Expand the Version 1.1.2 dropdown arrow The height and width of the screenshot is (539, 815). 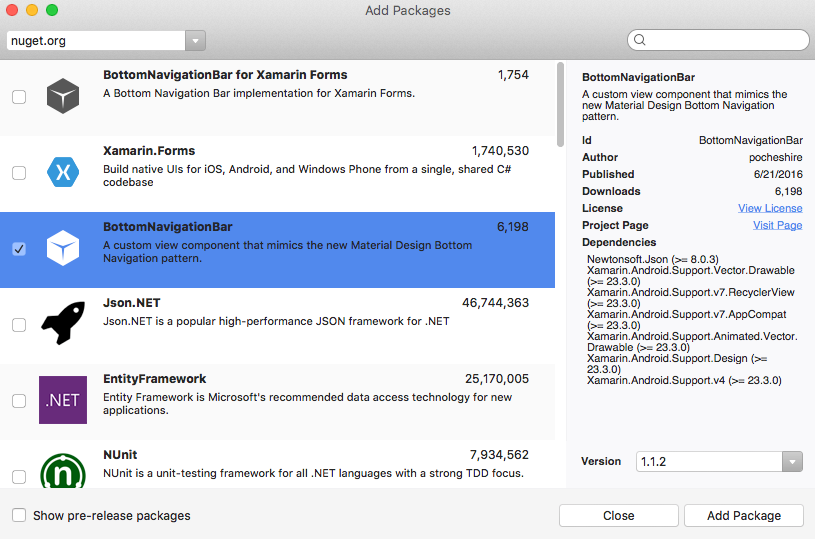[x=792, y=462]
